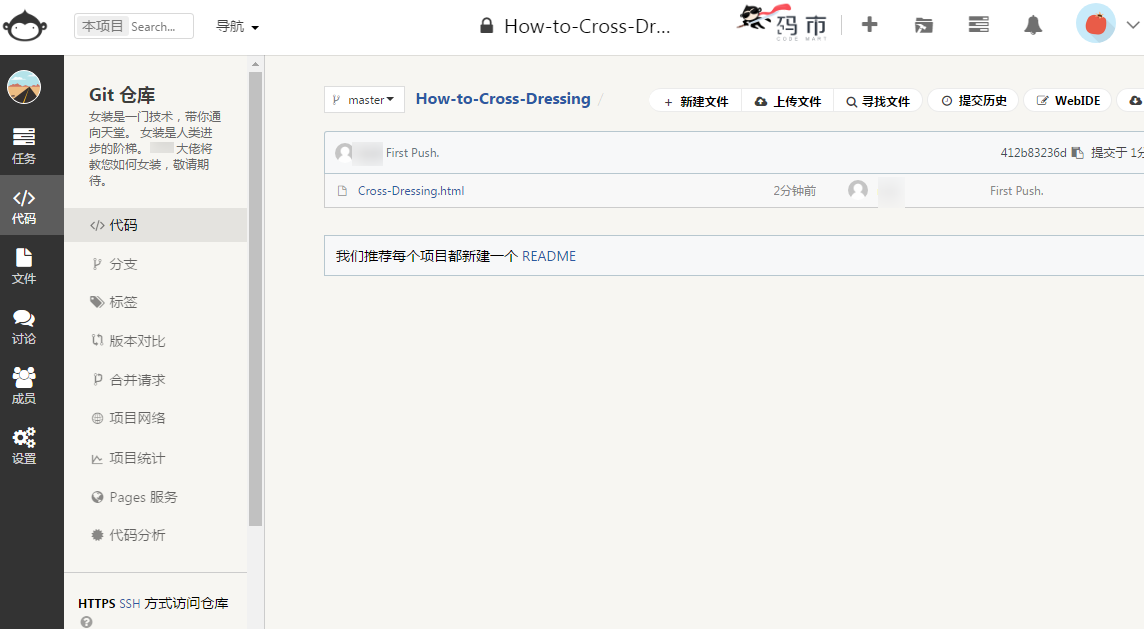
Task: Select Pages 服务 in the Git menu
Action: (x=143, y=497)
